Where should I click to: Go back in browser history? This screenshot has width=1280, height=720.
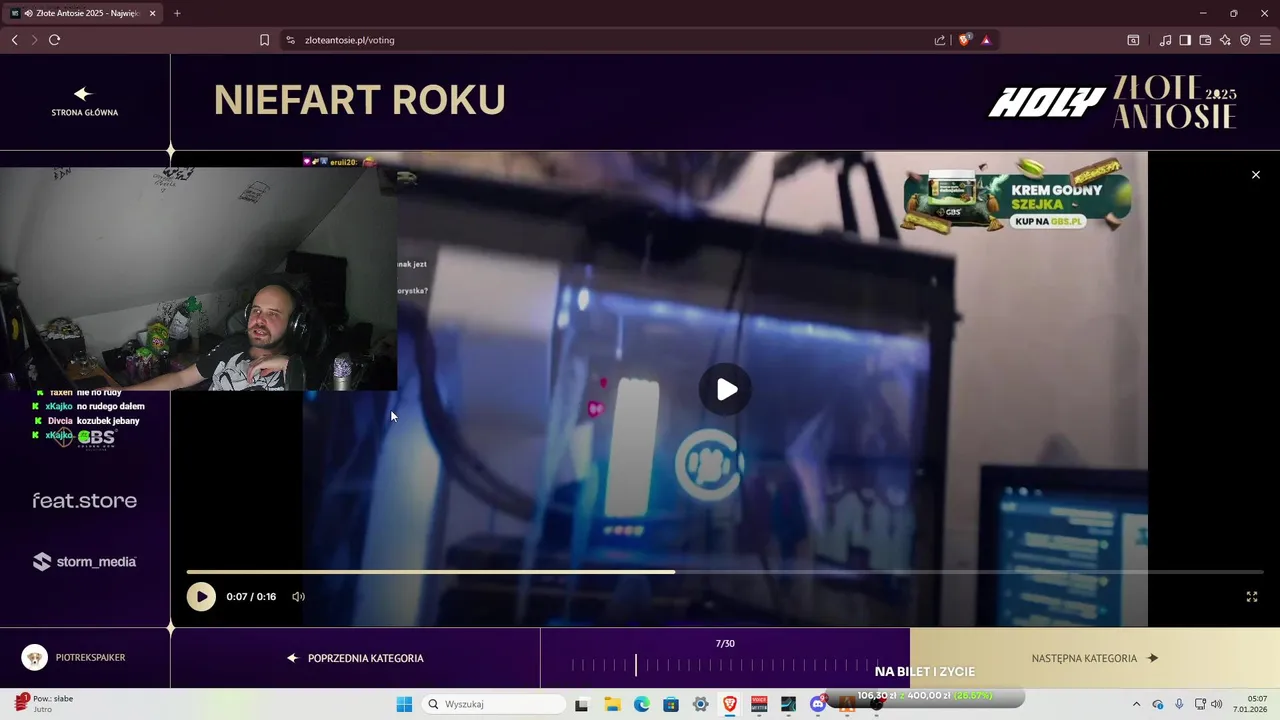click(14, 40)
